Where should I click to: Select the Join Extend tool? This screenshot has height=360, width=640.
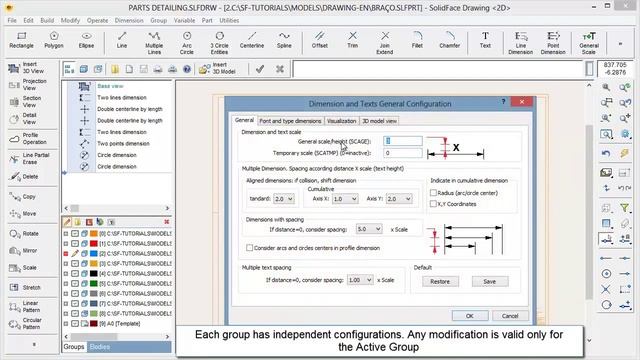tap(384, 42)
